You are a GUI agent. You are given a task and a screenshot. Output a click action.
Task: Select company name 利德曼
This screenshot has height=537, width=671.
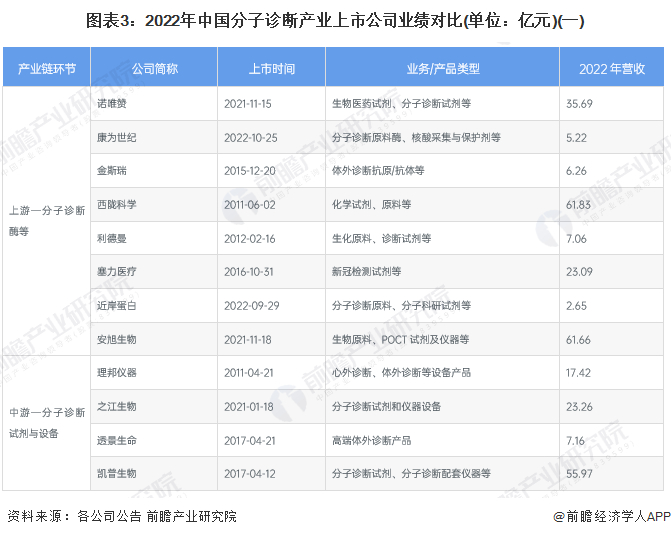click(112, 238)
